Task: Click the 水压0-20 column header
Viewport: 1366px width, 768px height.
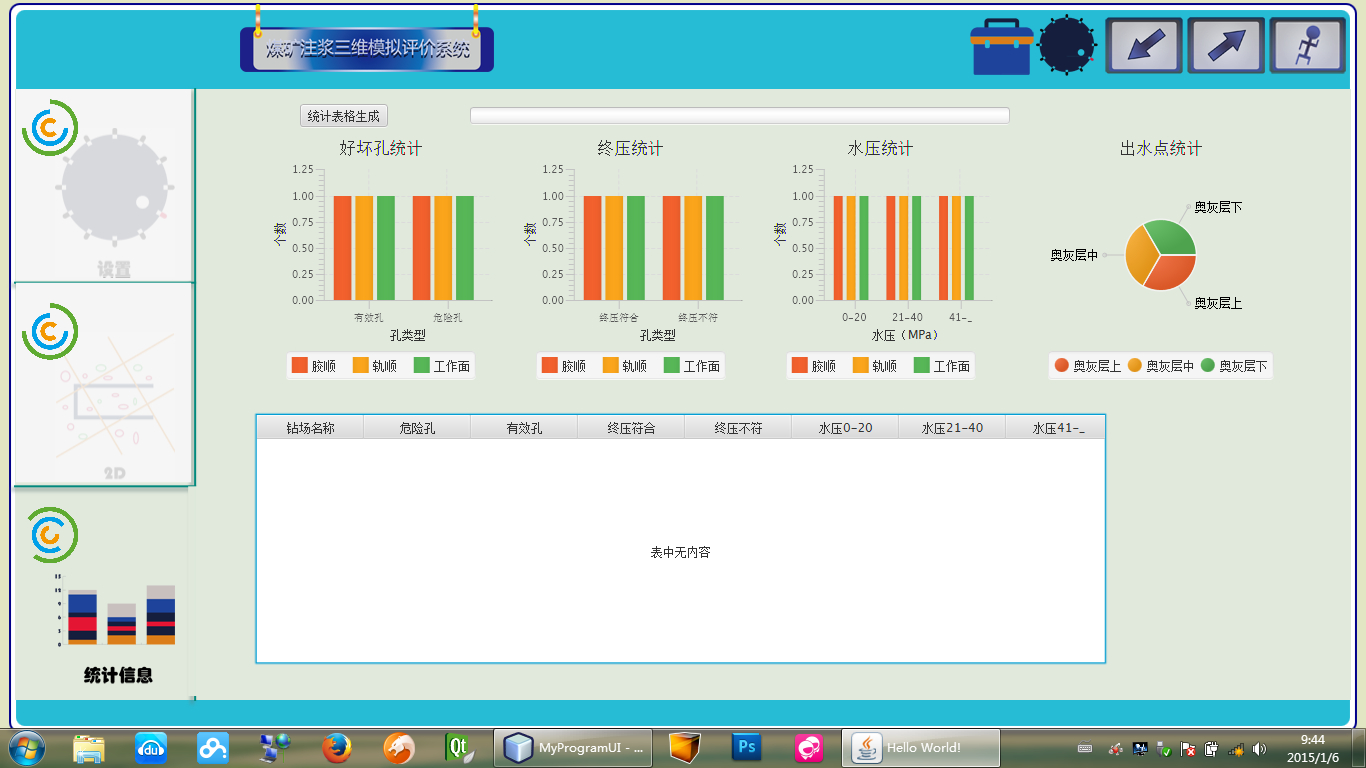Action: tap(845, 428)
